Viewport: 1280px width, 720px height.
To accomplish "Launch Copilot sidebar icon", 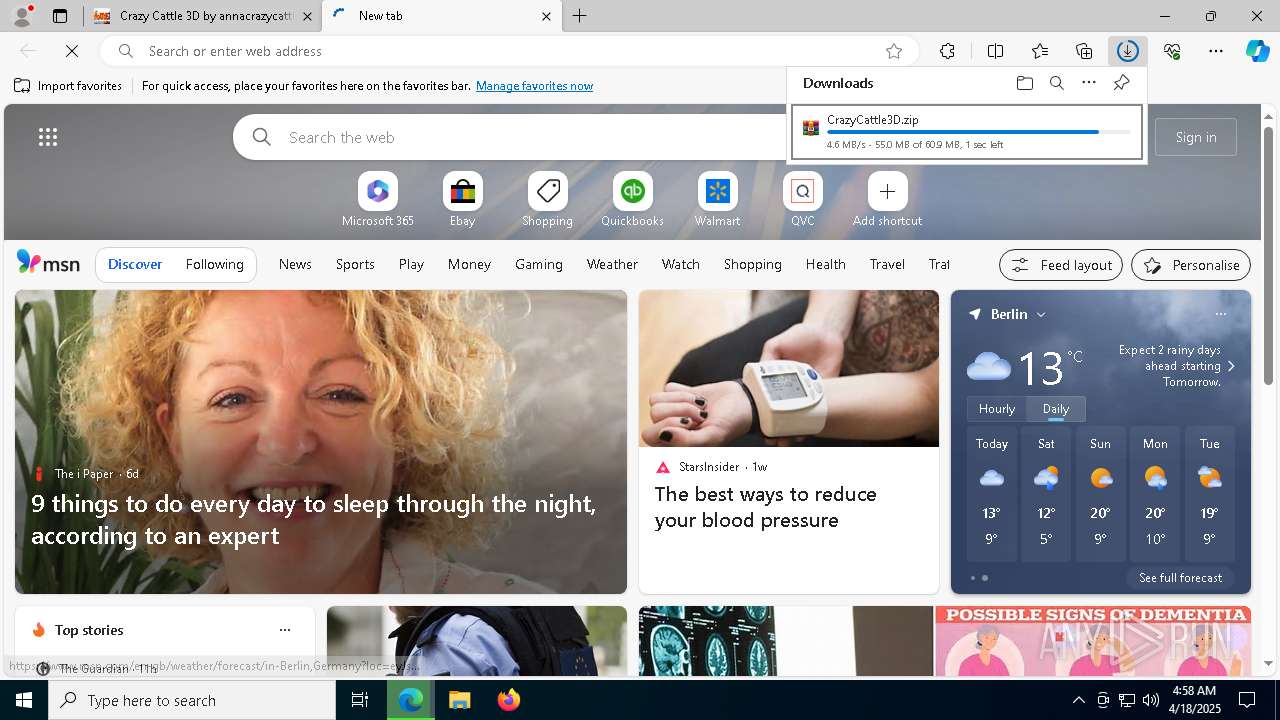I will point(1258,51).
